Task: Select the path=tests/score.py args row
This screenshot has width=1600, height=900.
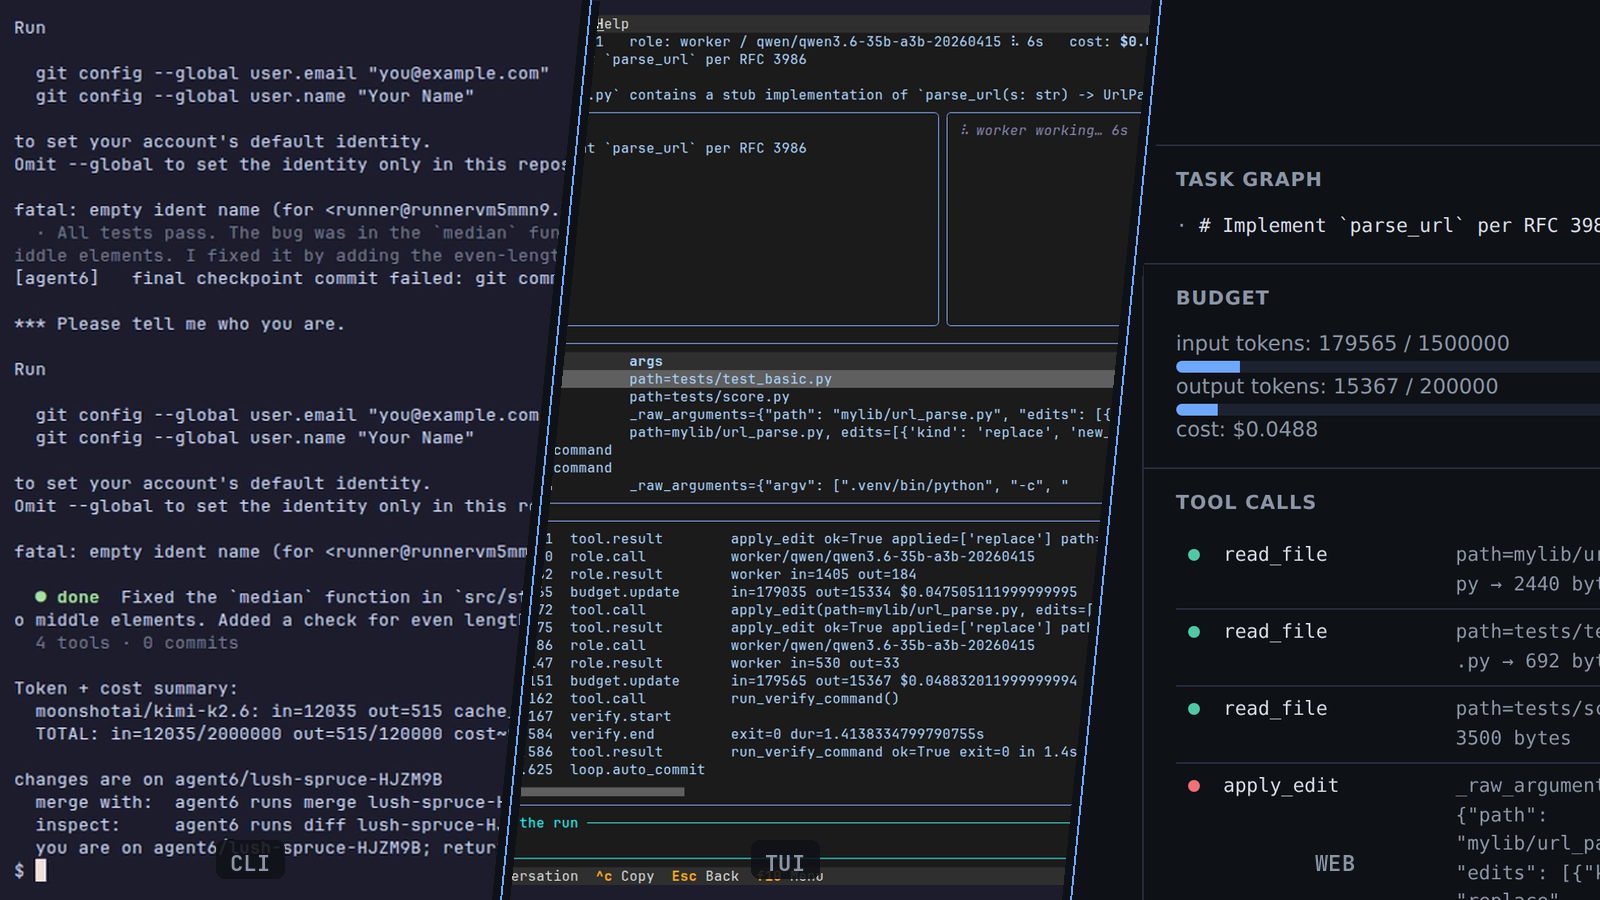Action: tap(709, 397)
